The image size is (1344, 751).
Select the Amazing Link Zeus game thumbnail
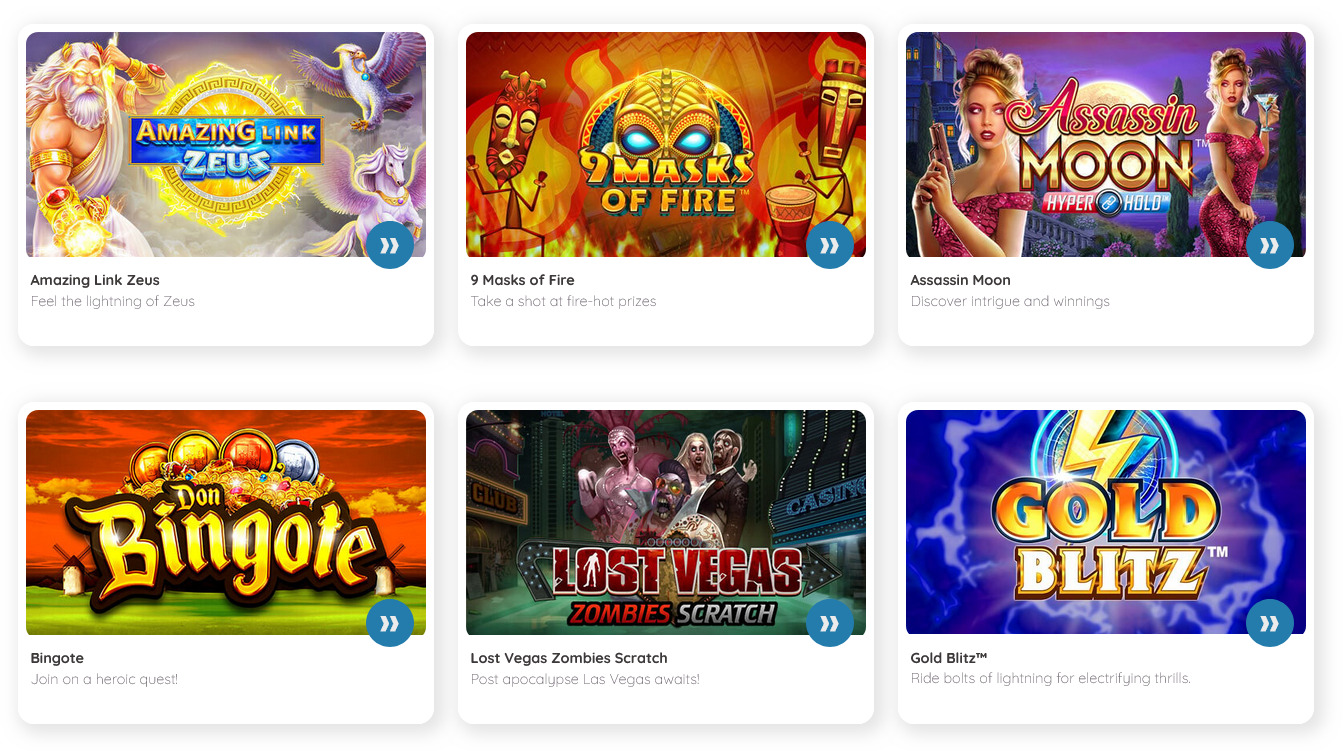point(226,144)
